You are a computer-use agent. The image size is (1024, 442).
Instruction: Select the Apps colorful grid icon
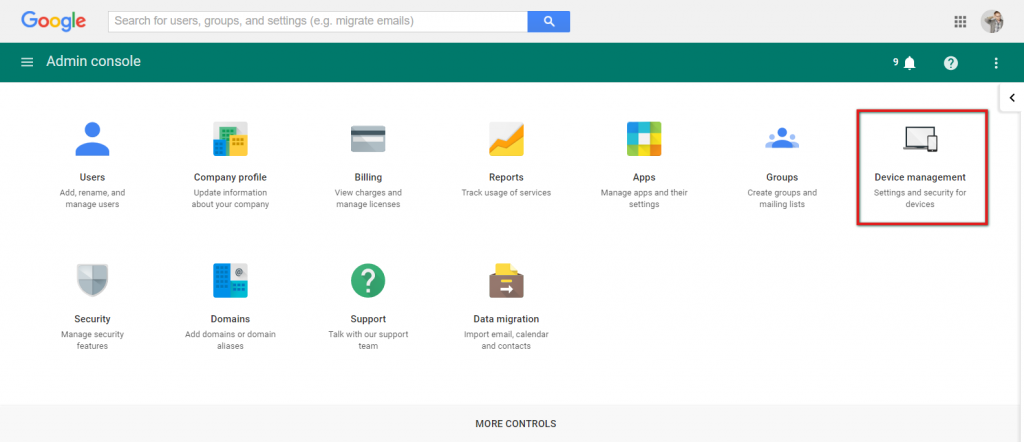point(644,139)
